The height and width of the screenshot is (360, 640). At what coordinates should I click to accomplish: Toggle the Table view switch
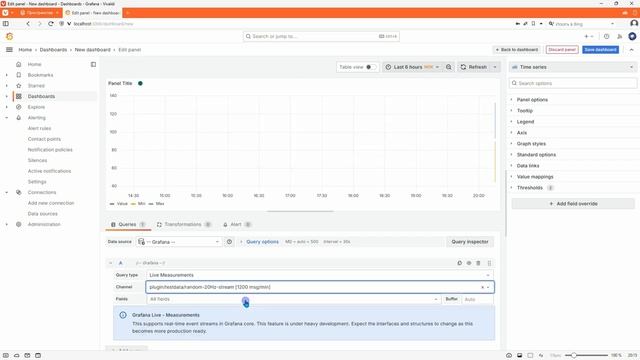[371, 67]
